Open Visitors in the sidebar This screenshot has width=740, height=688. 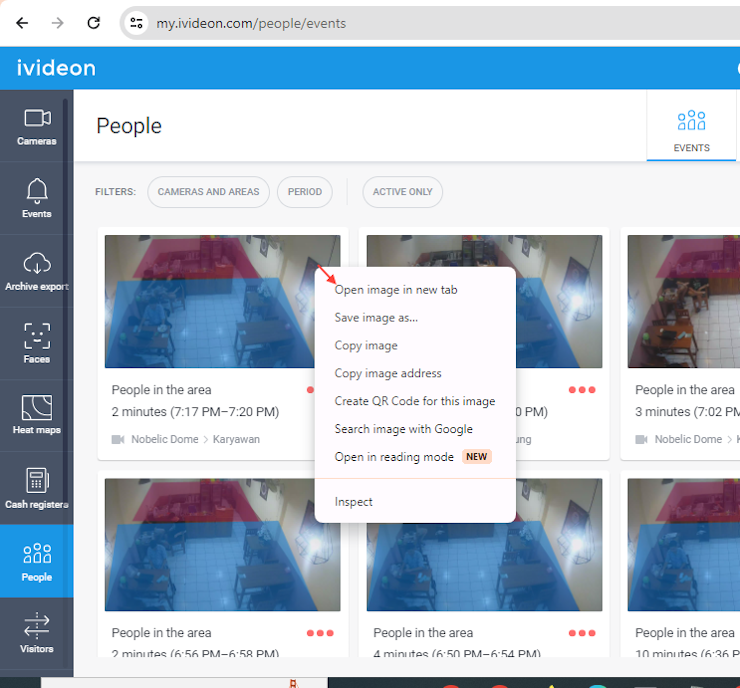click(x=37, y=633)
